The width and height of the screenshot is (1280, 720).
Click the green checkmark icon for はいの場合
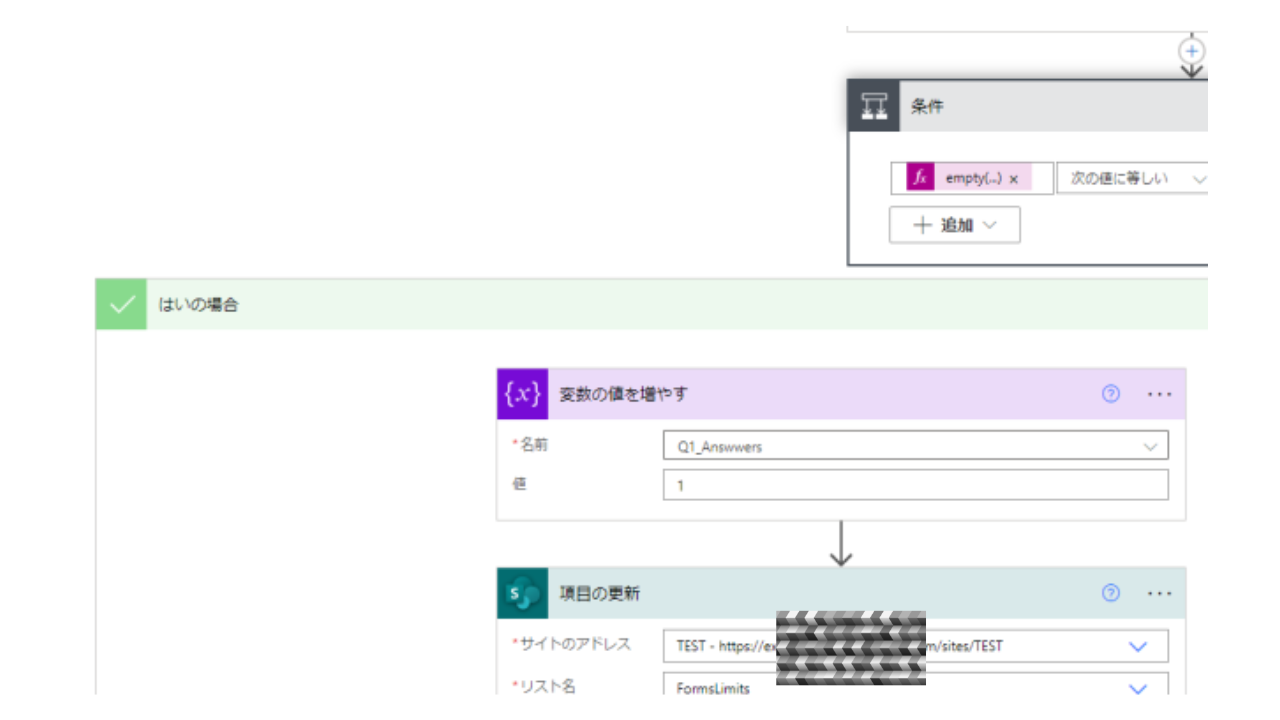click(121, 305)
